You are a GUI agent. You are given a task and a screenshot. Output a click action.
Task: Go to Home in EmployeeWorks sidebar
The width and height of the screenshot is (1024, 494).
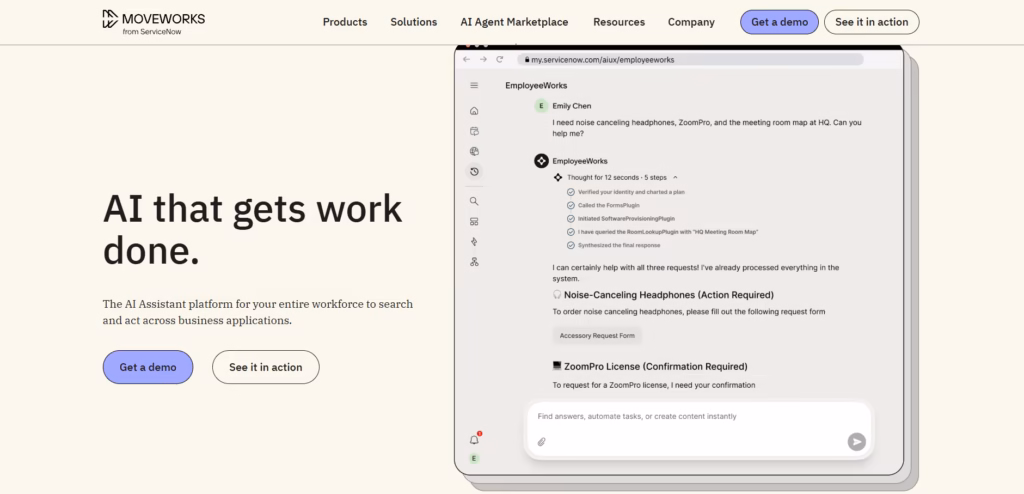point(474,111)
